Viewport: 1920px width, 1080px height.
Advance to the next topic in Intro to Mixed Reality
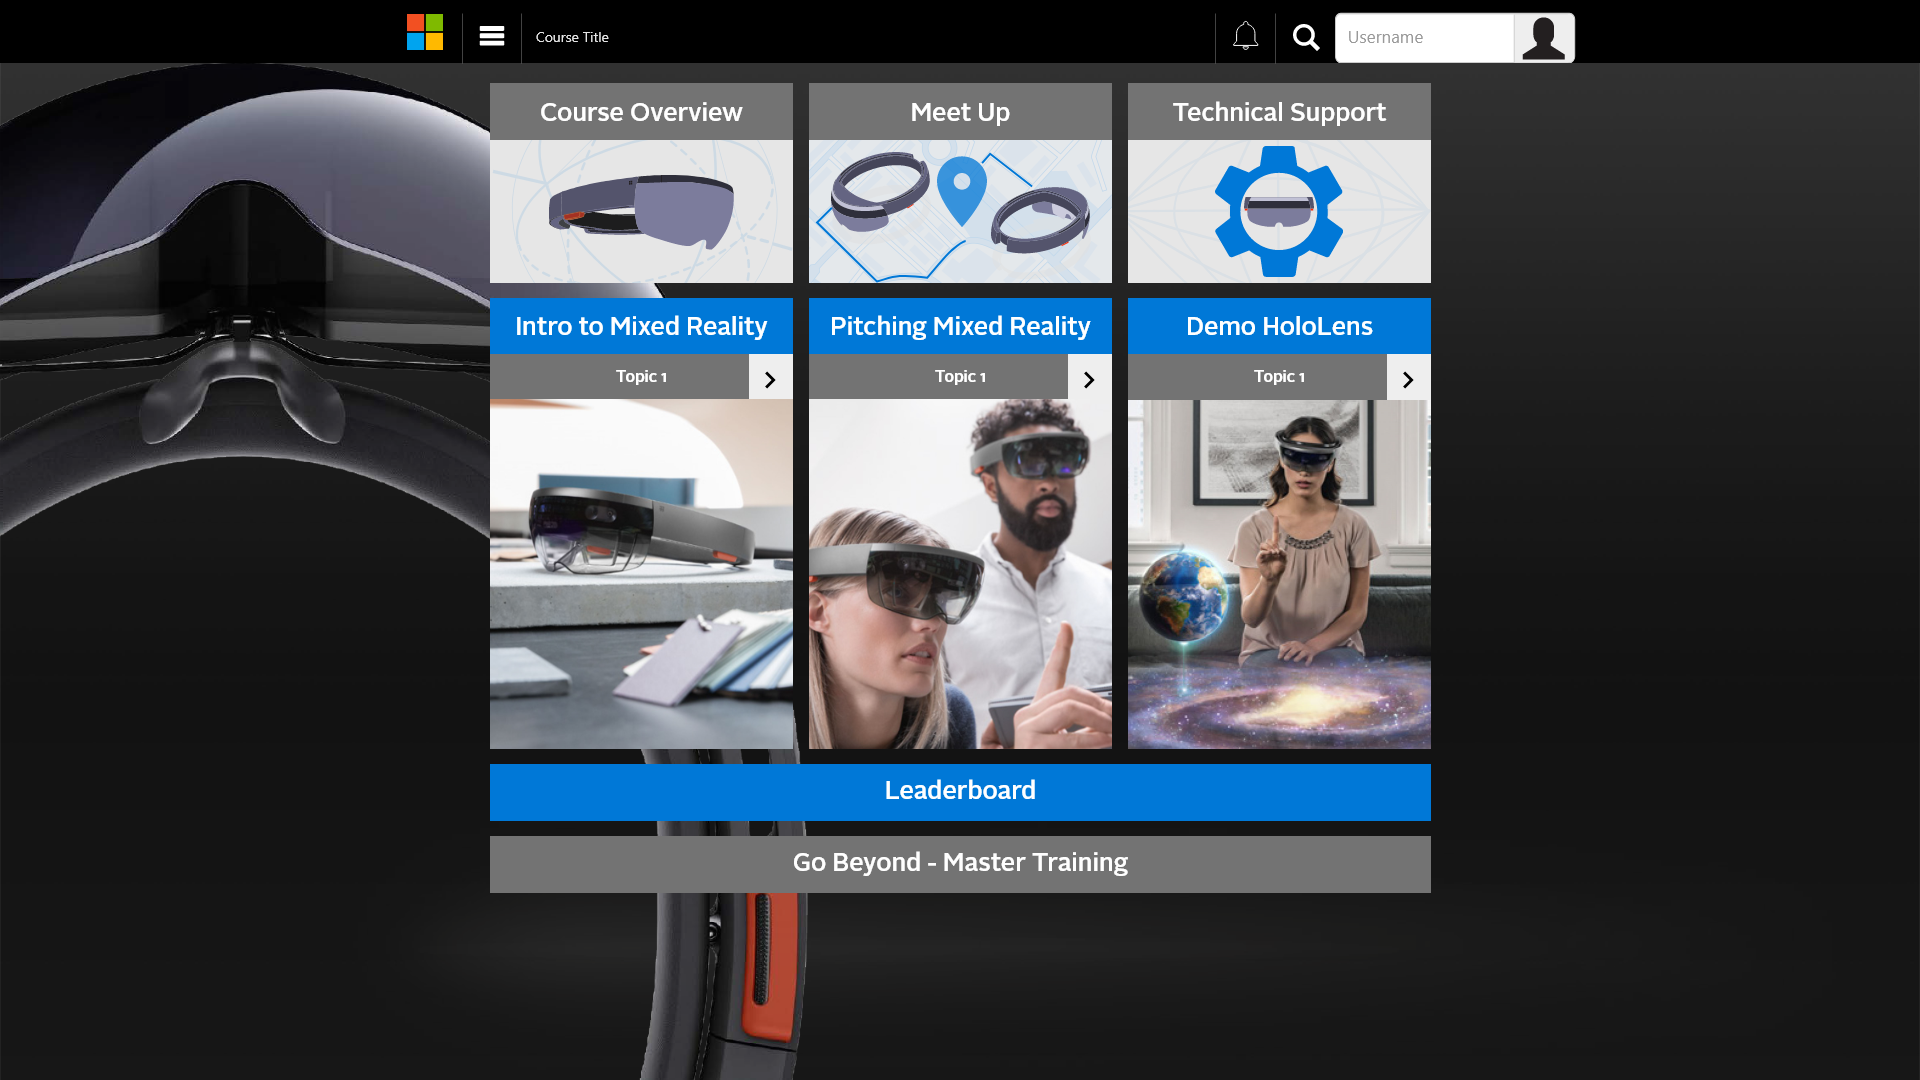click(771, 378)
